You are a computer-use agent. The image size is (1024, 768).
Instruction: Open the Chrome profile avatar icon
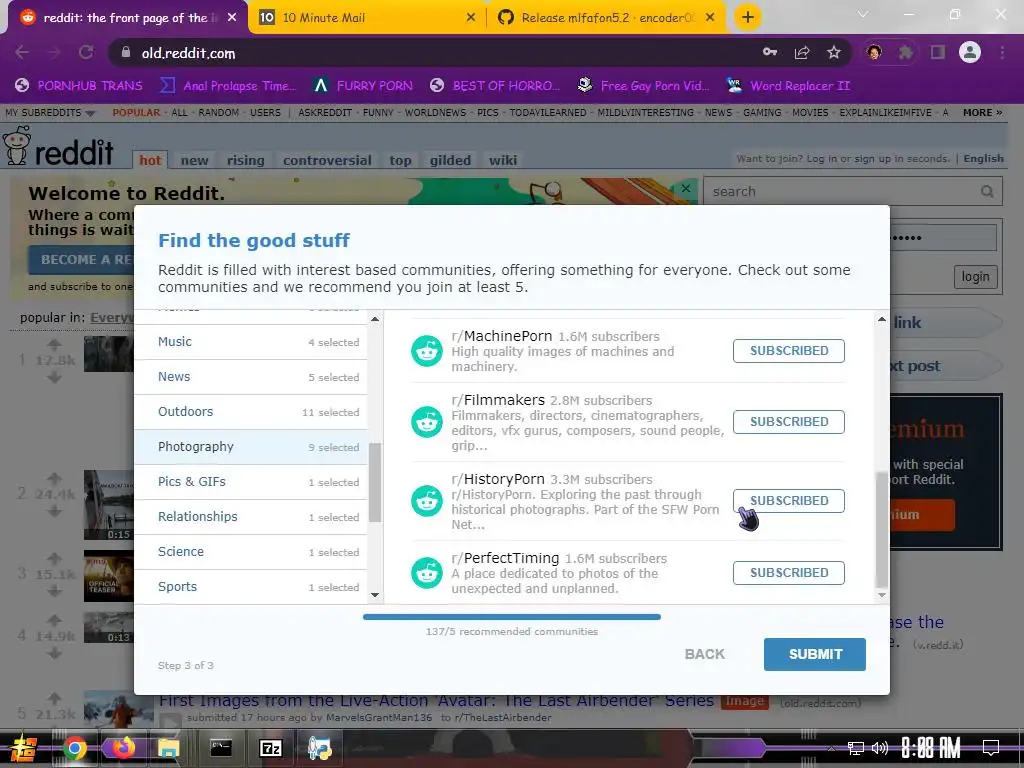[970, 52]
